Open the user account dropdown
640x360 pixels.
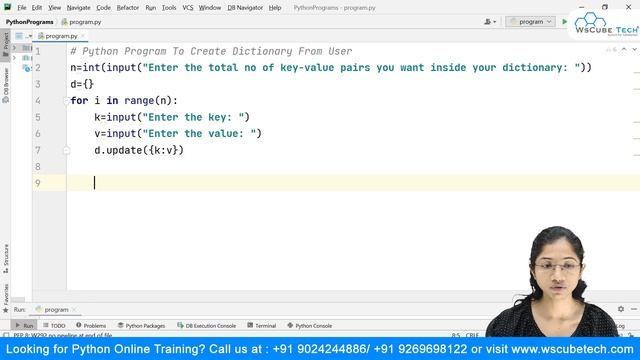(490, 22)
